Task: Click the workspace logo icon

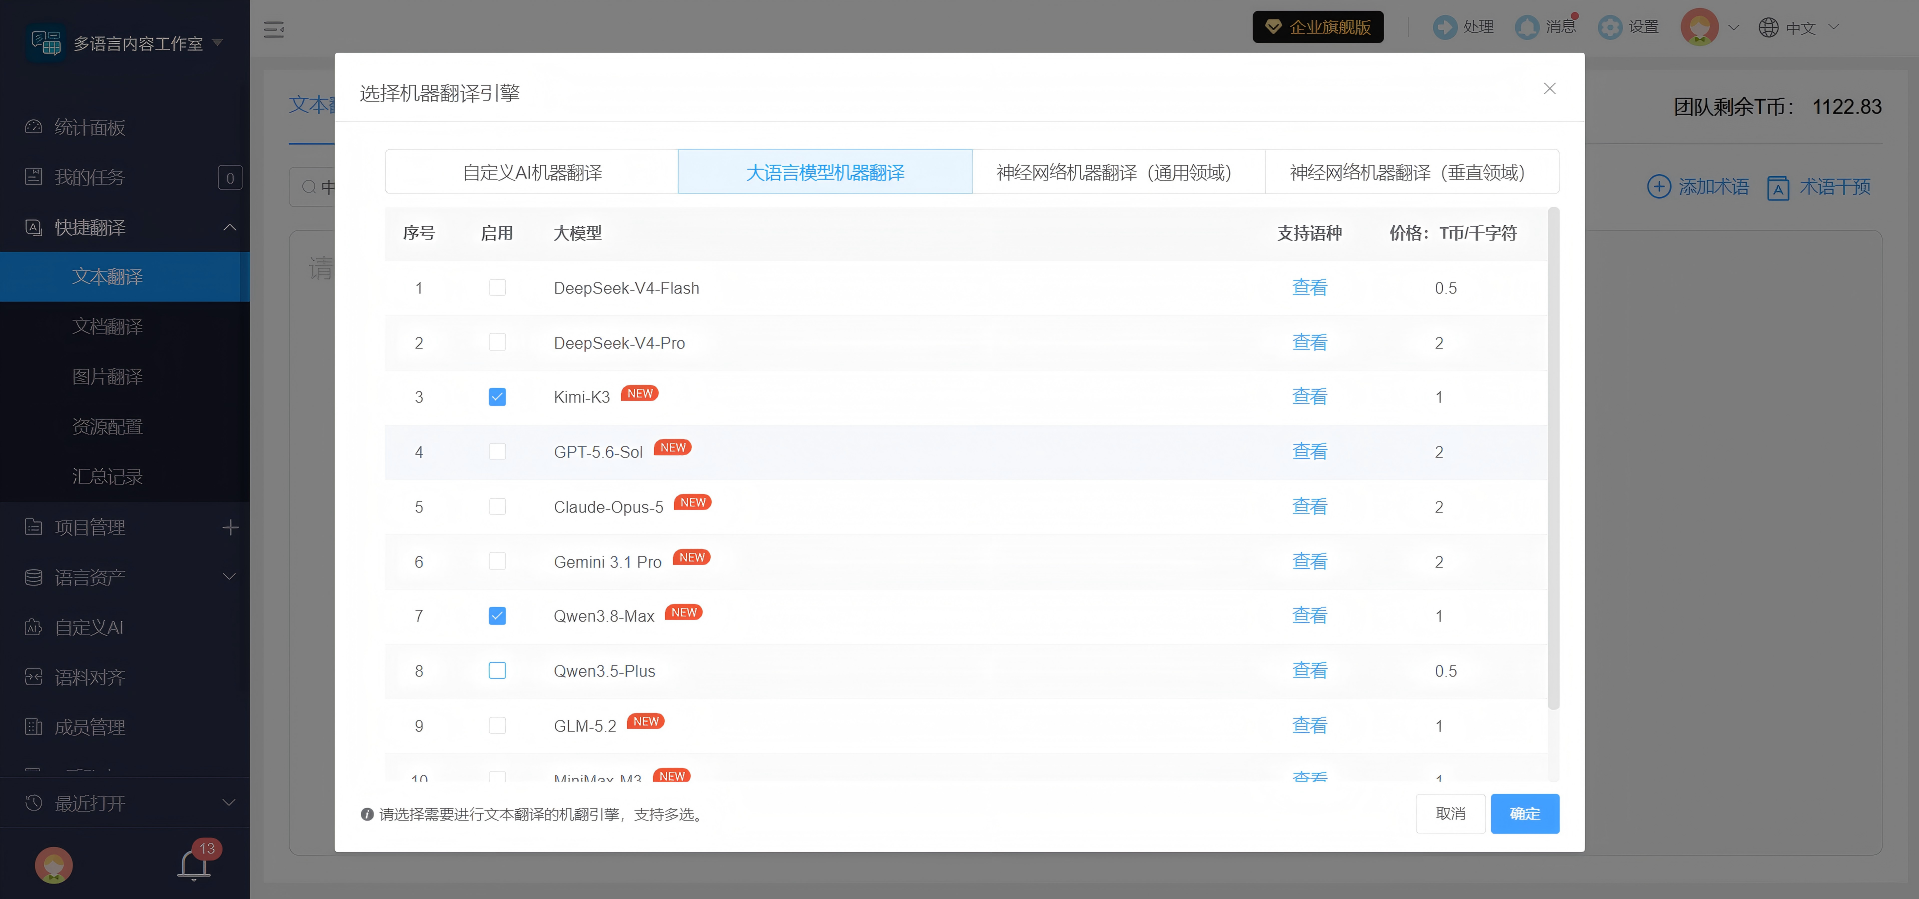Action: pos(46,43)
